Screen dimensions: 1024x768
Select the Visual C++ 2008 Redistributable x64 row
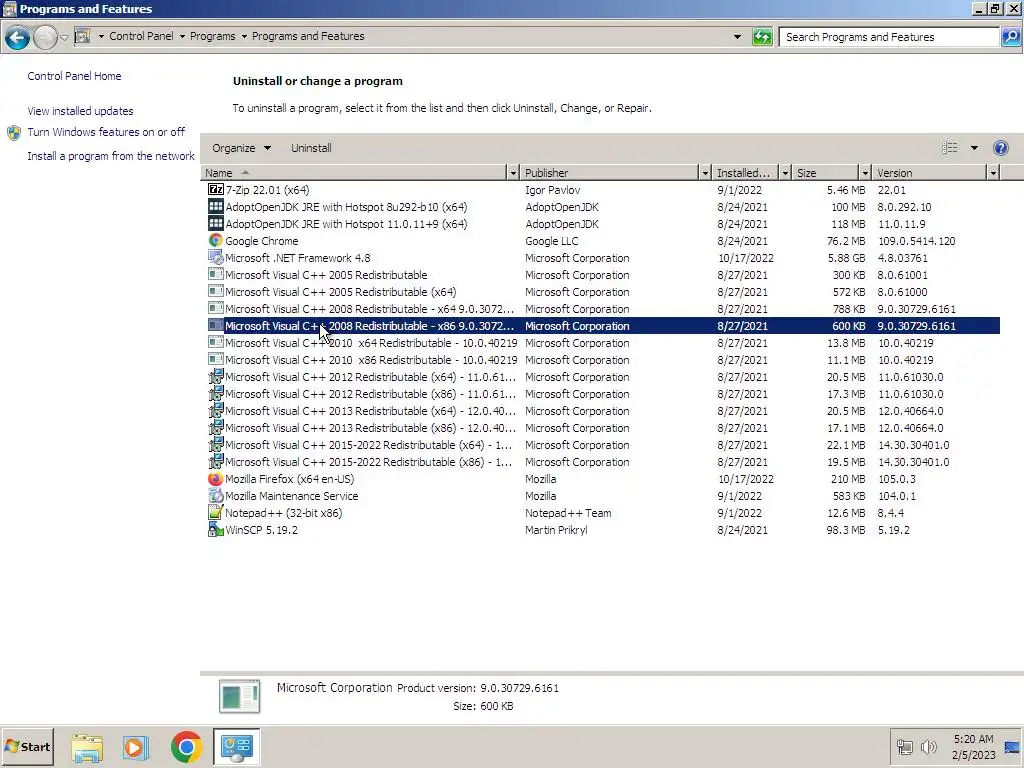603,308
